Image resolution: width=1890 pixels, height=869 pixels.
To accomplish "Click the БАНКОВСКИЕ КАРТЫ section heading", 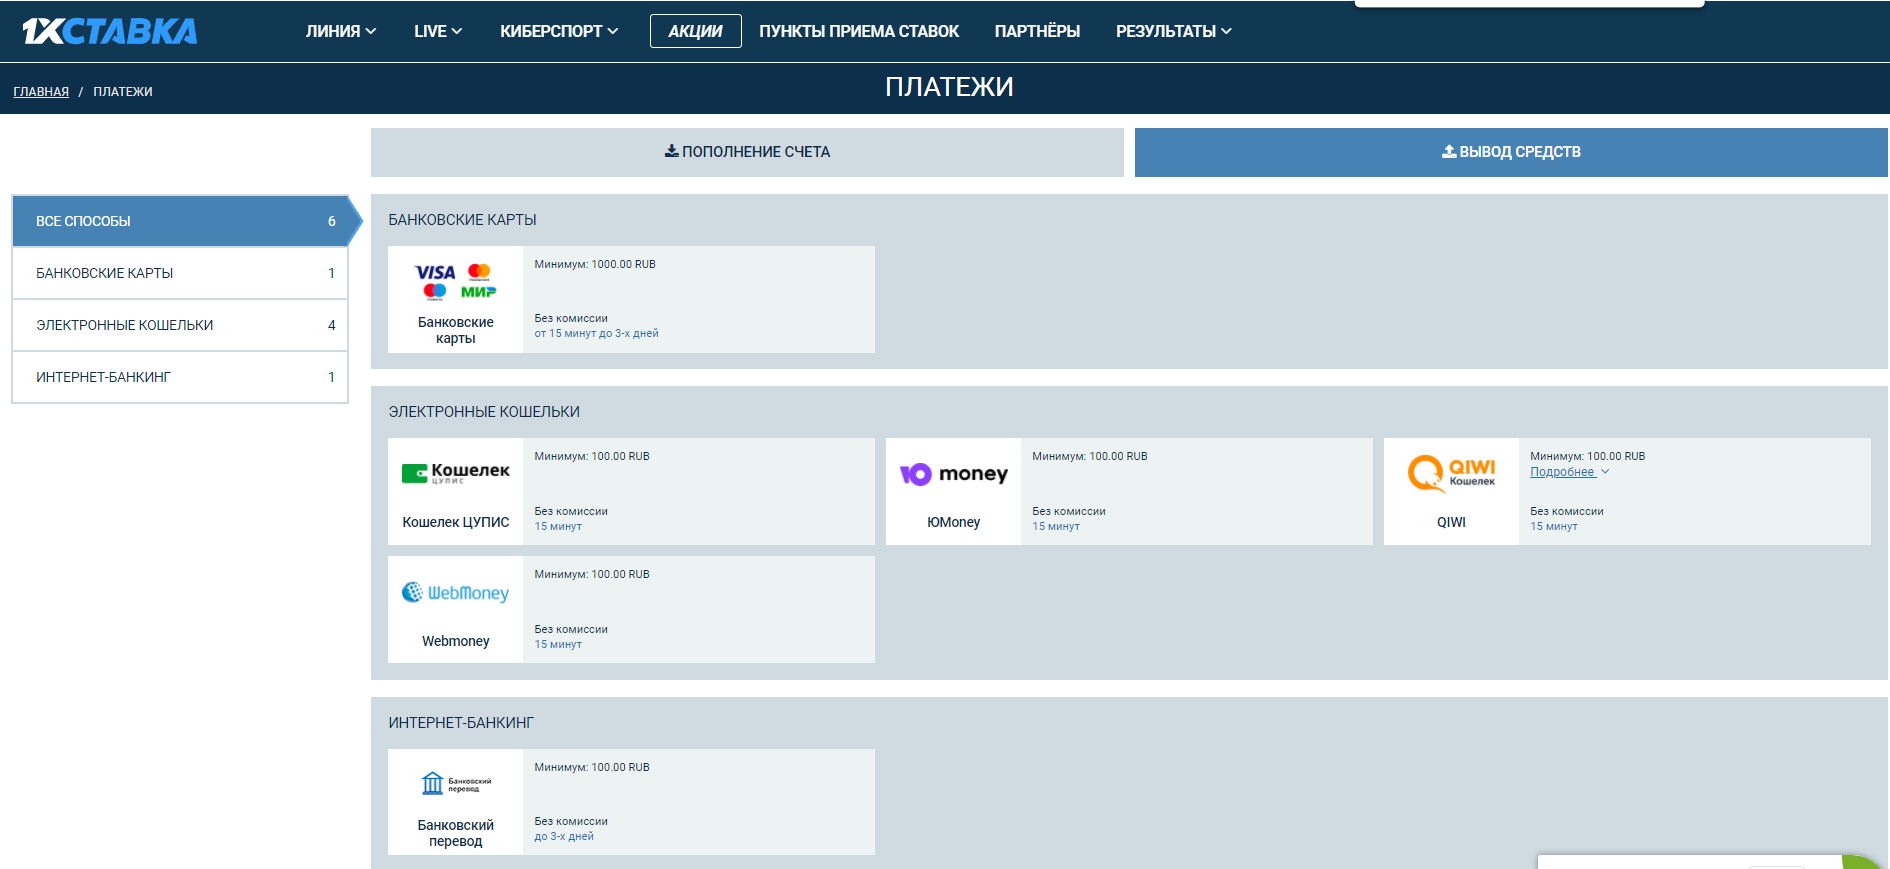I will tap(462, 220).
